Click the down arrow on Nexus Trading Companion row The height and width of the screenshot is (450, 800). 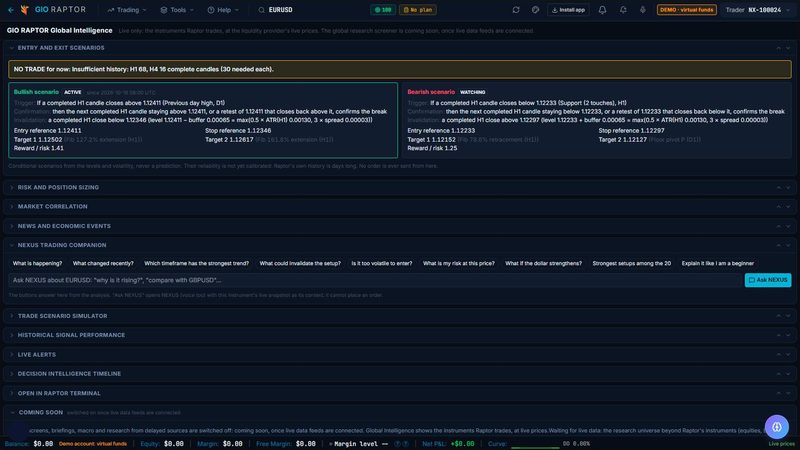pos(788,245)
